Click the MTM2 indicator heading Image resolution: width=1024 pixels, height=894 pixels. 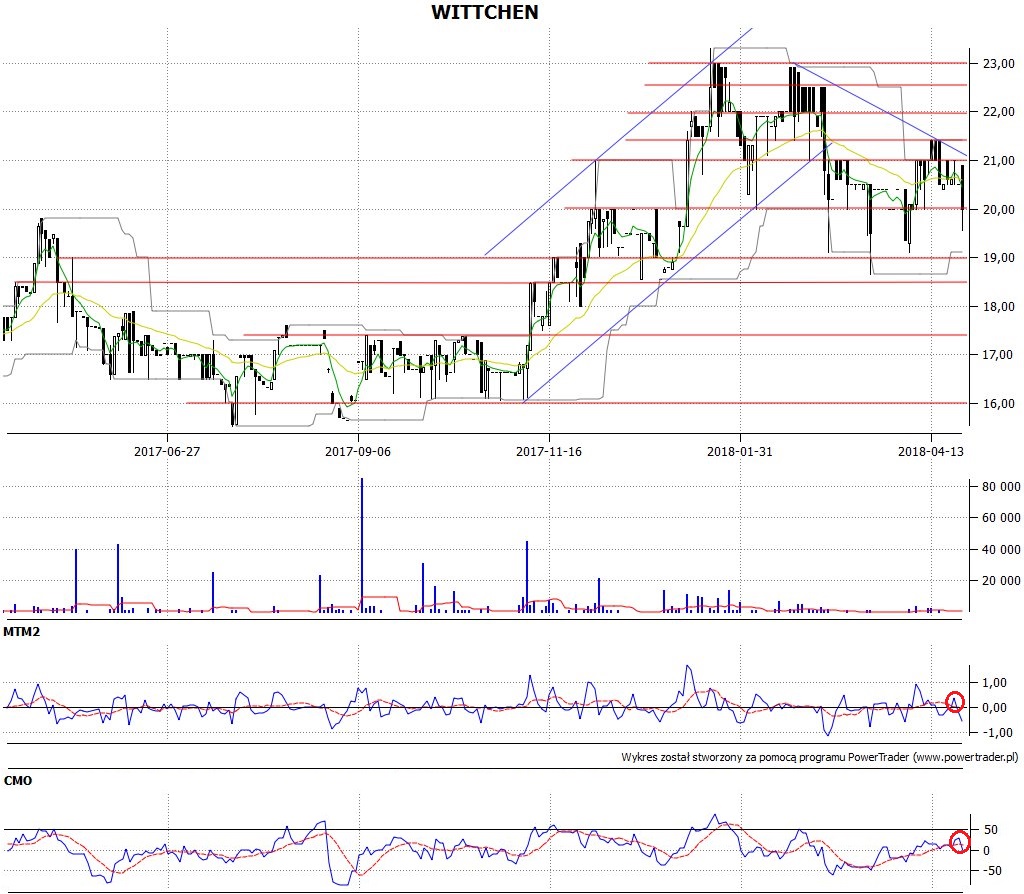click(22, 631)
